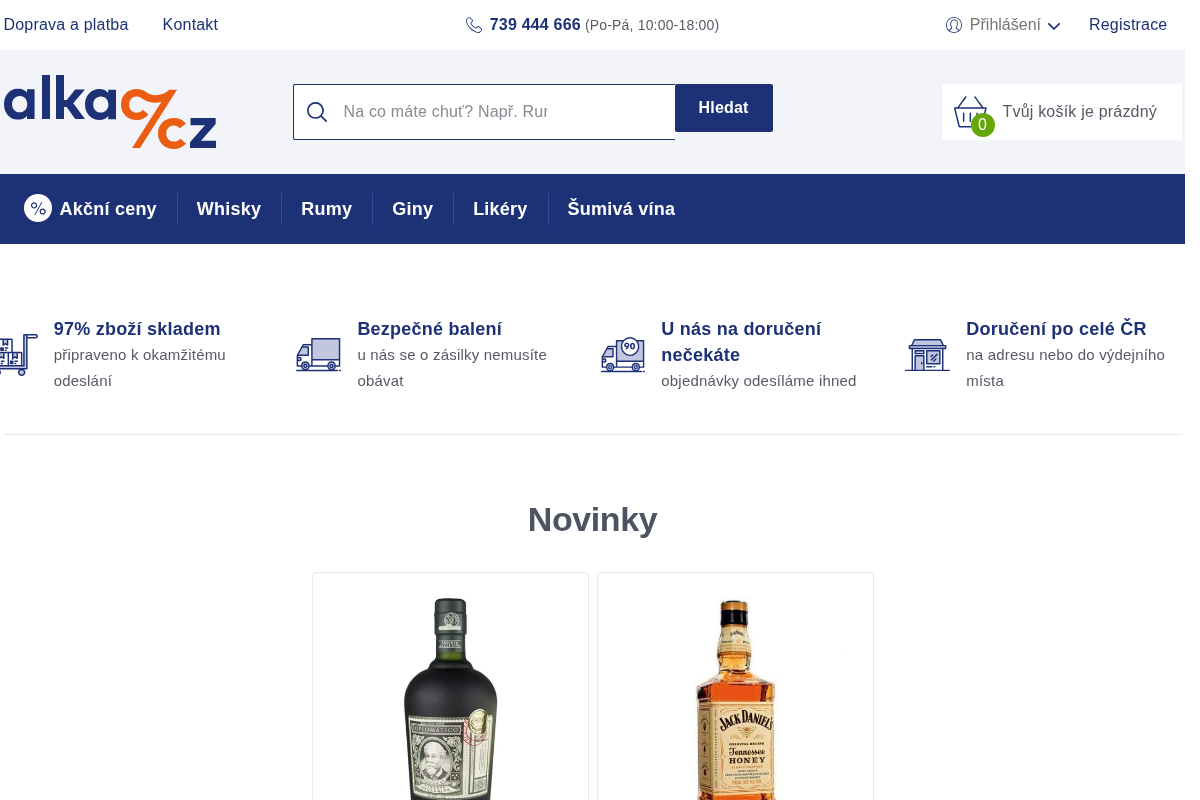Open the Jack Daniel's Honey product
The width and height of the screenshot is (1200, 800).
pyautogui.click(x=735, y=698)
